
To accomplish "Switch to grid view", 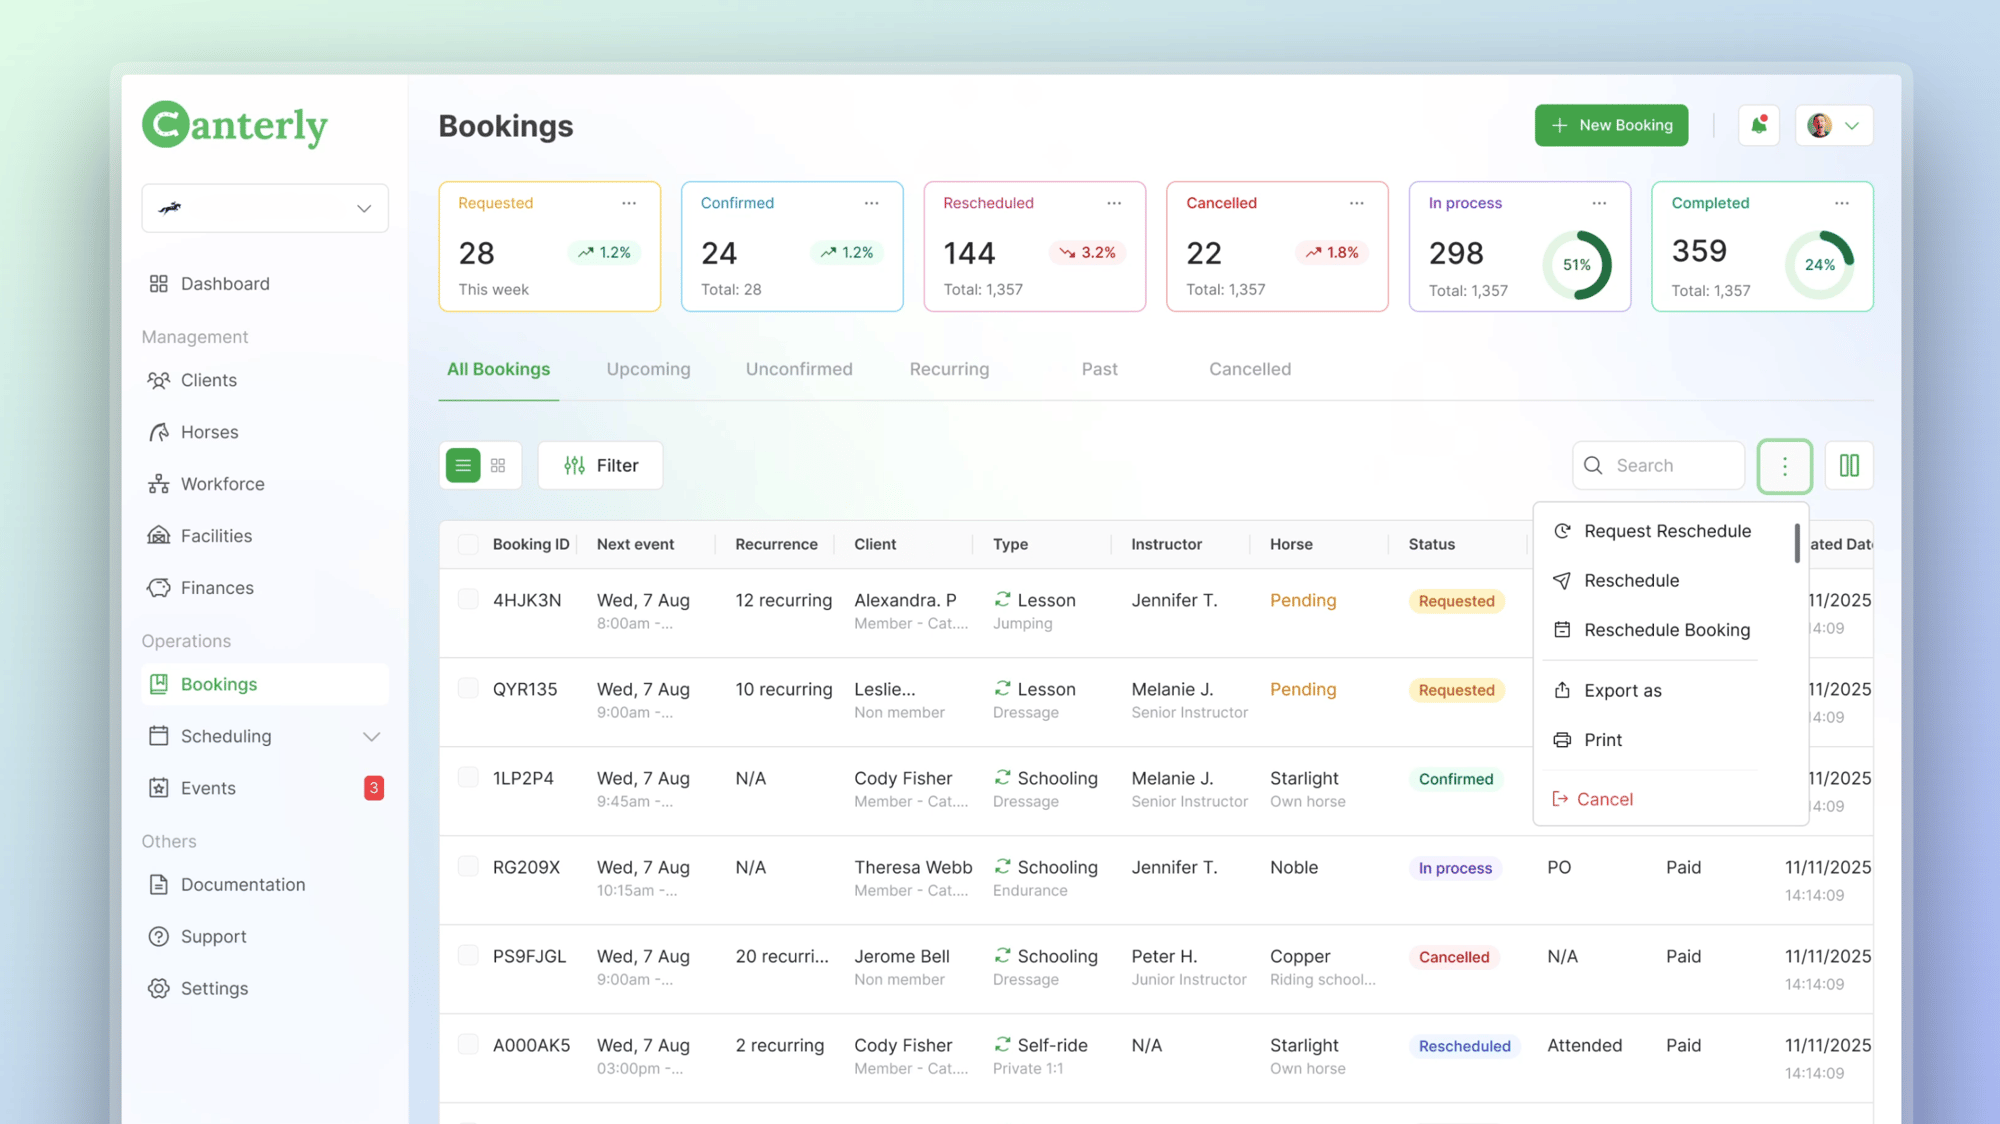I will tap(498, 465).
